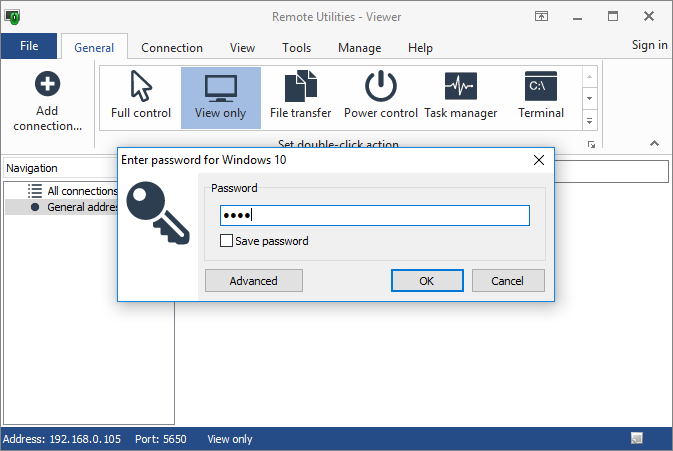
Task: Click into the Password input field
Action: (375, 216)
